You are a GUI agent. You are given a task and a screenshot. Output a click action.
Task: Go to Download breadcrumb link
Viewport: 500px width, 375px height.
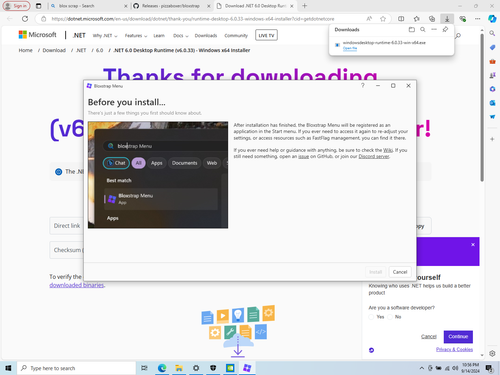54,50
